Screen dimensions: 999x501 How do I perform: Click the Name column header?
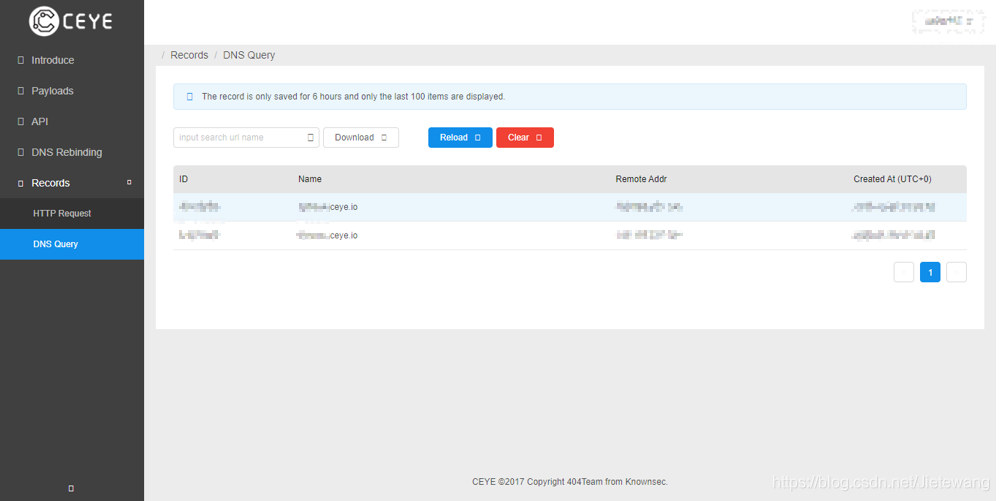point(310,179)
